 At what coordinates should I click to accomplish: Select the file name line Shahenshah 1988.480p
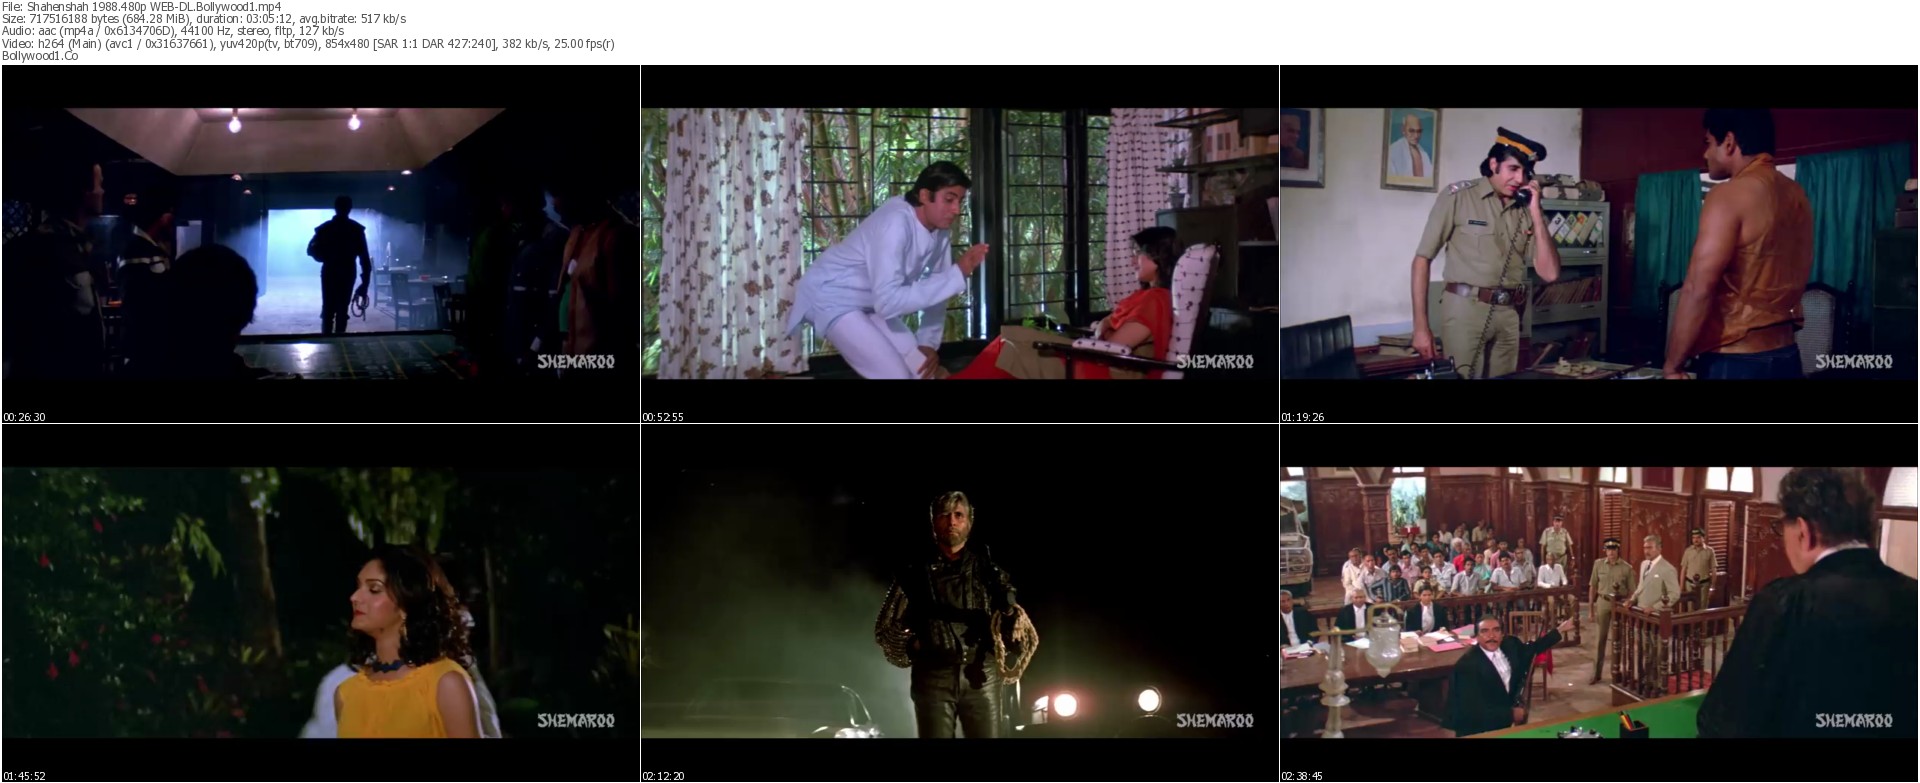pyautogui.click(x=141, y=6)
